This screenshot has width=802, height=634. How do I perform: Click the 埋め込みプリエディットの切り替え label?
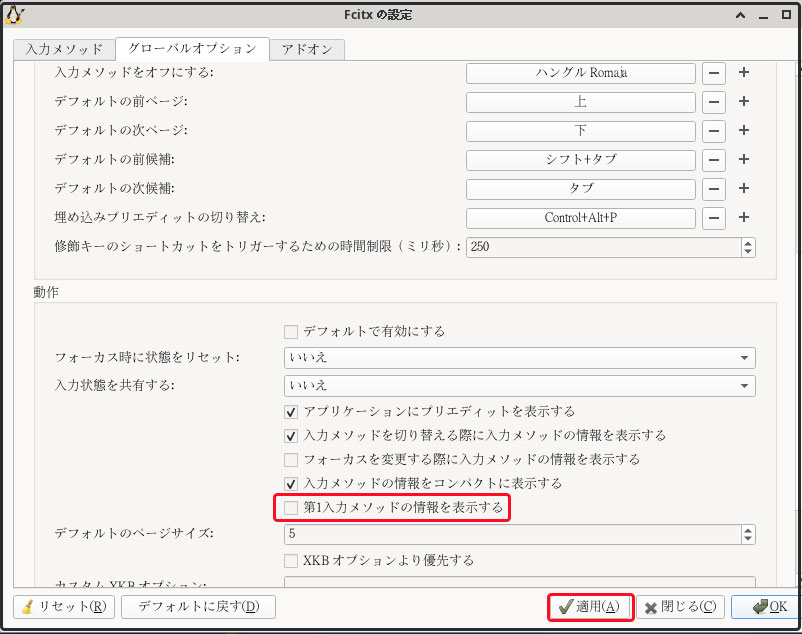(x=160, y=218)
